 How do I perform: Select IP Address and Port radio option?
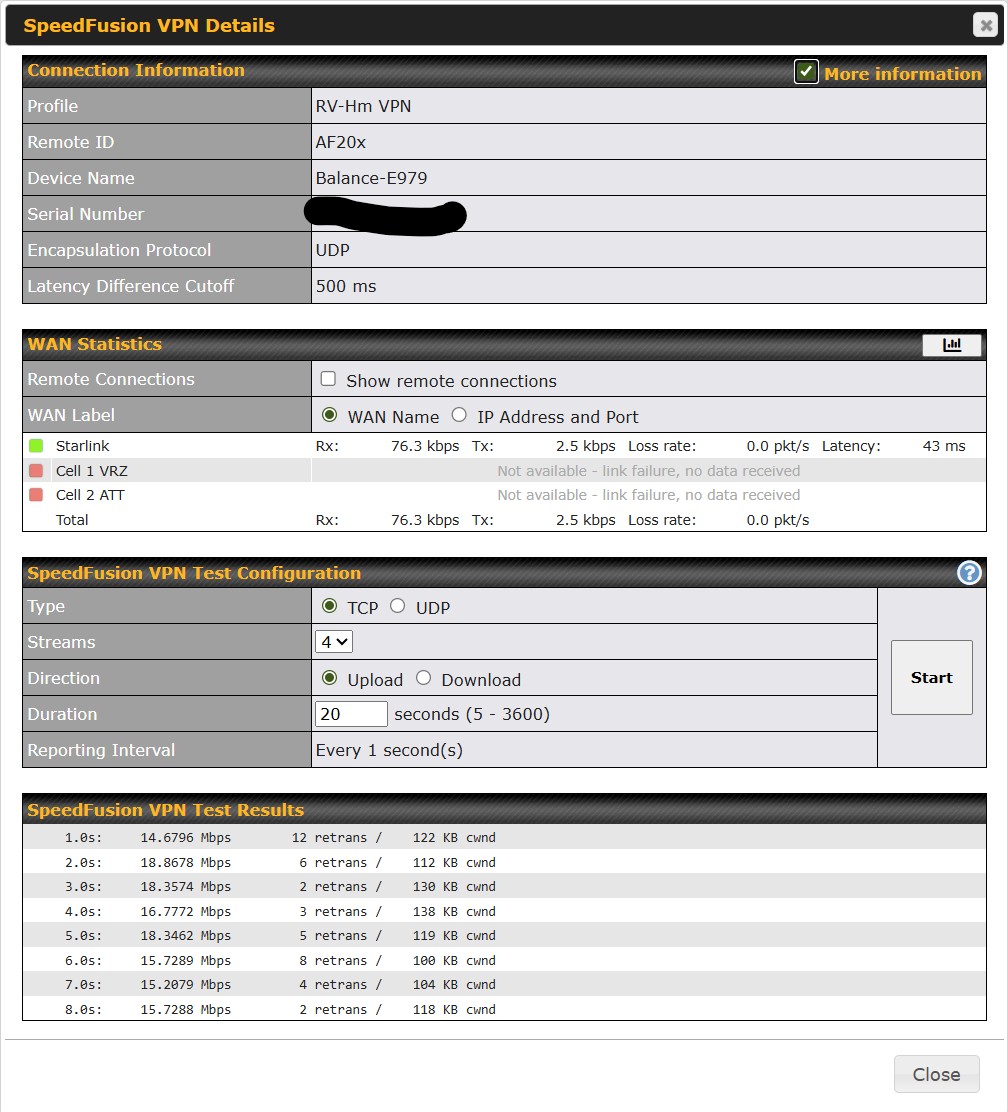[x=459, y=416]
